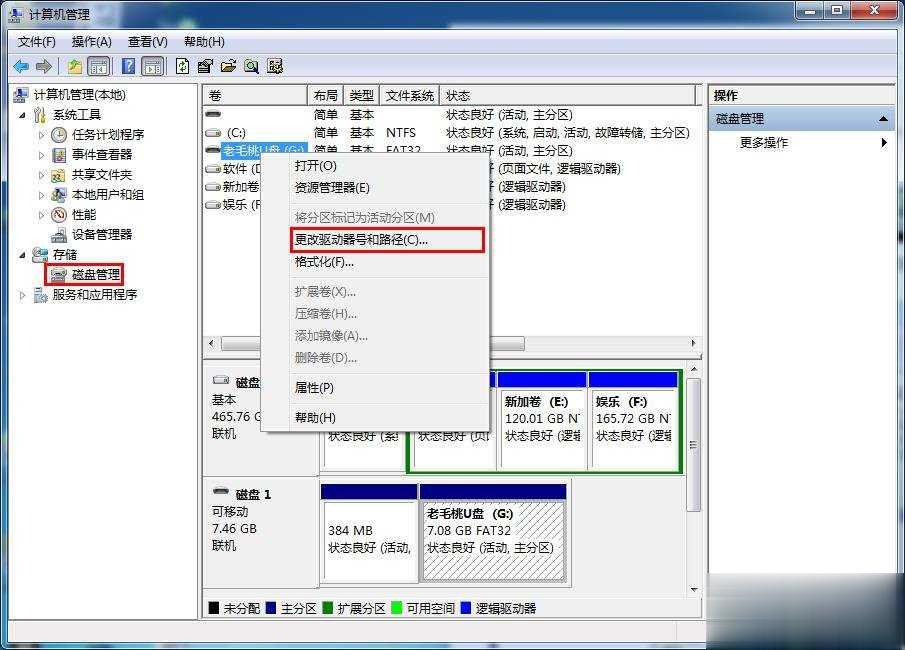Select the 新加卷 (E:) partition block
The width and height of the screenshot is (905, 650).
point(543,420)
